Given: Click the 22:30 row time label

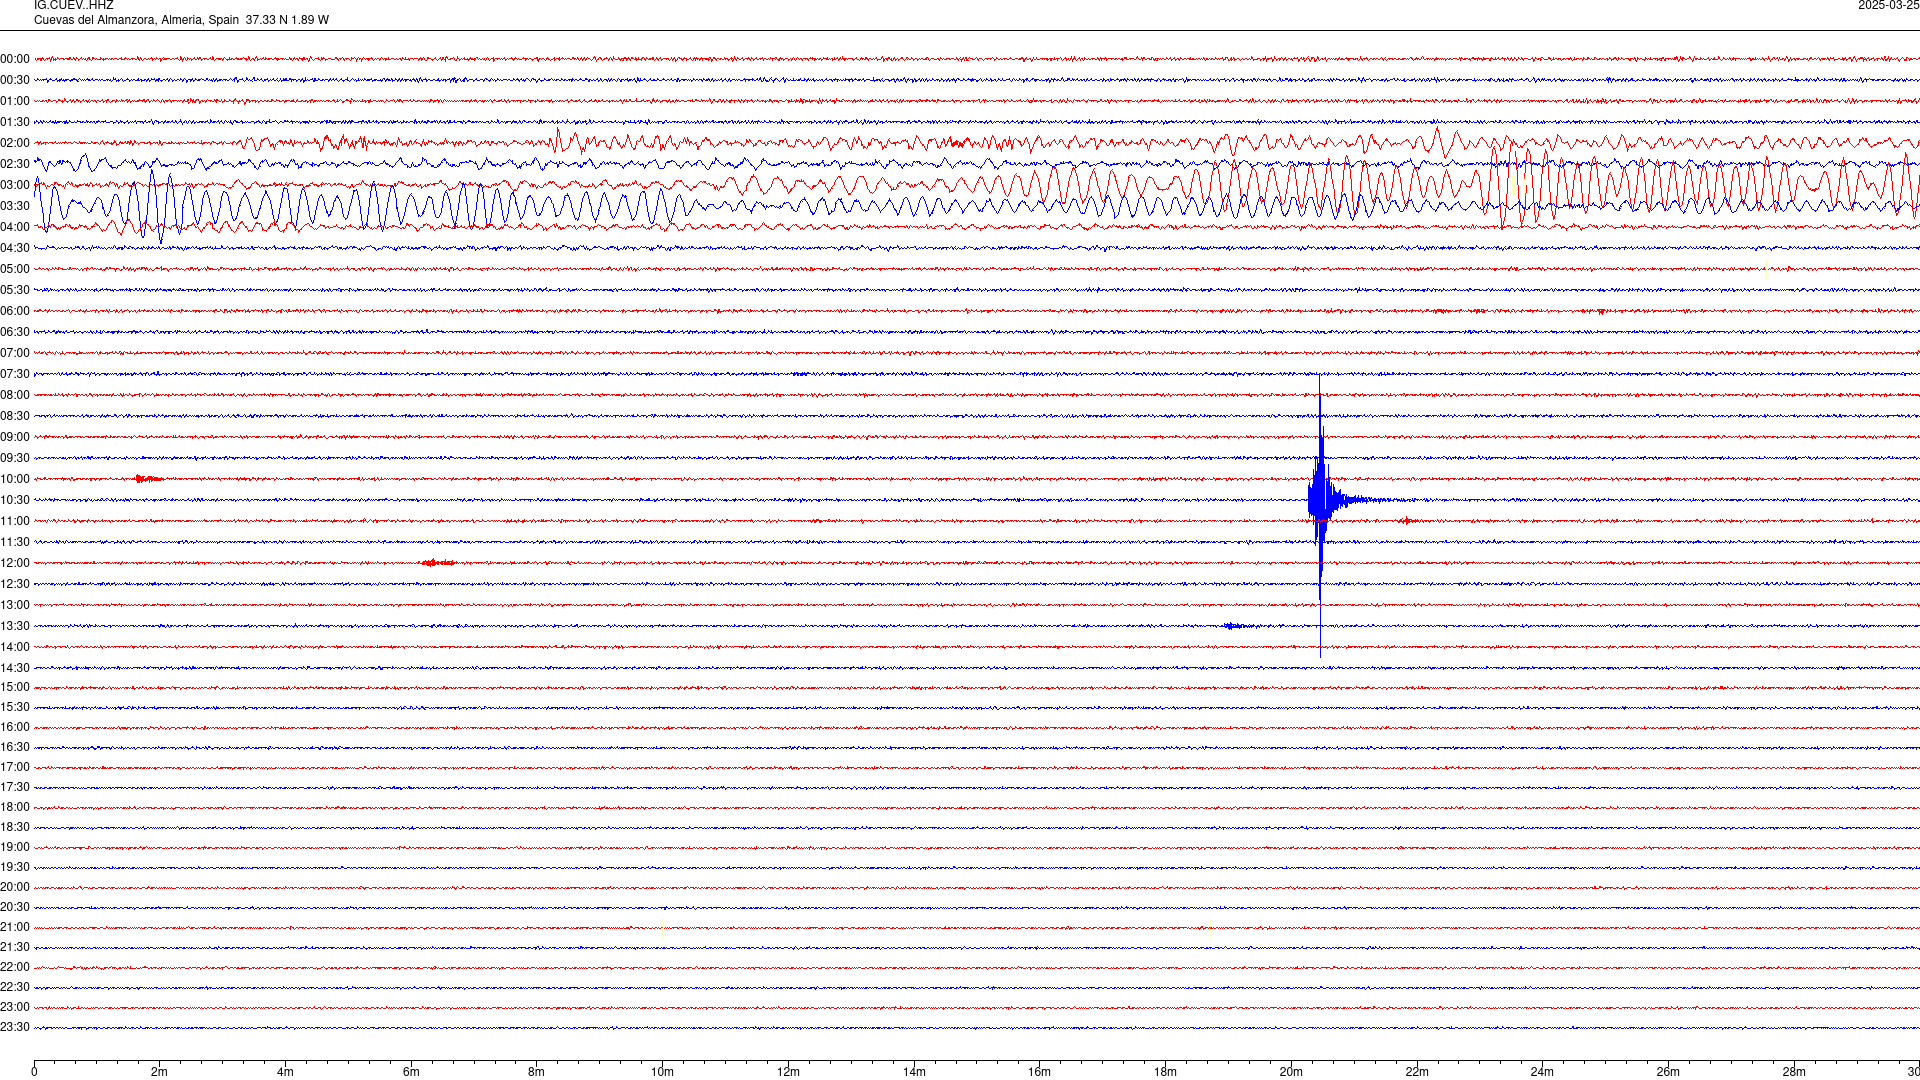Looking at the screenshot, I should tap(15, 987).
